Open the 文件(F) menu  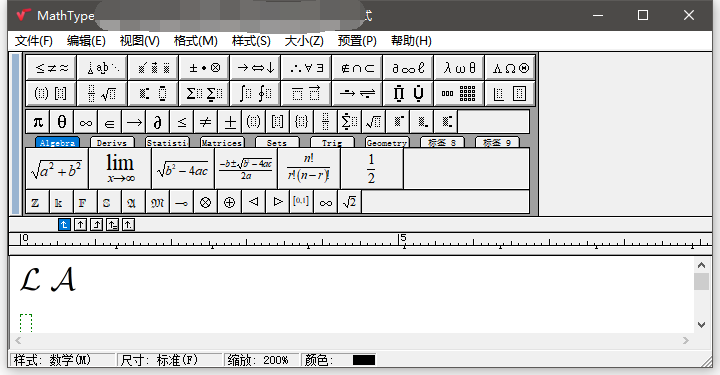[x=34, y=41]
